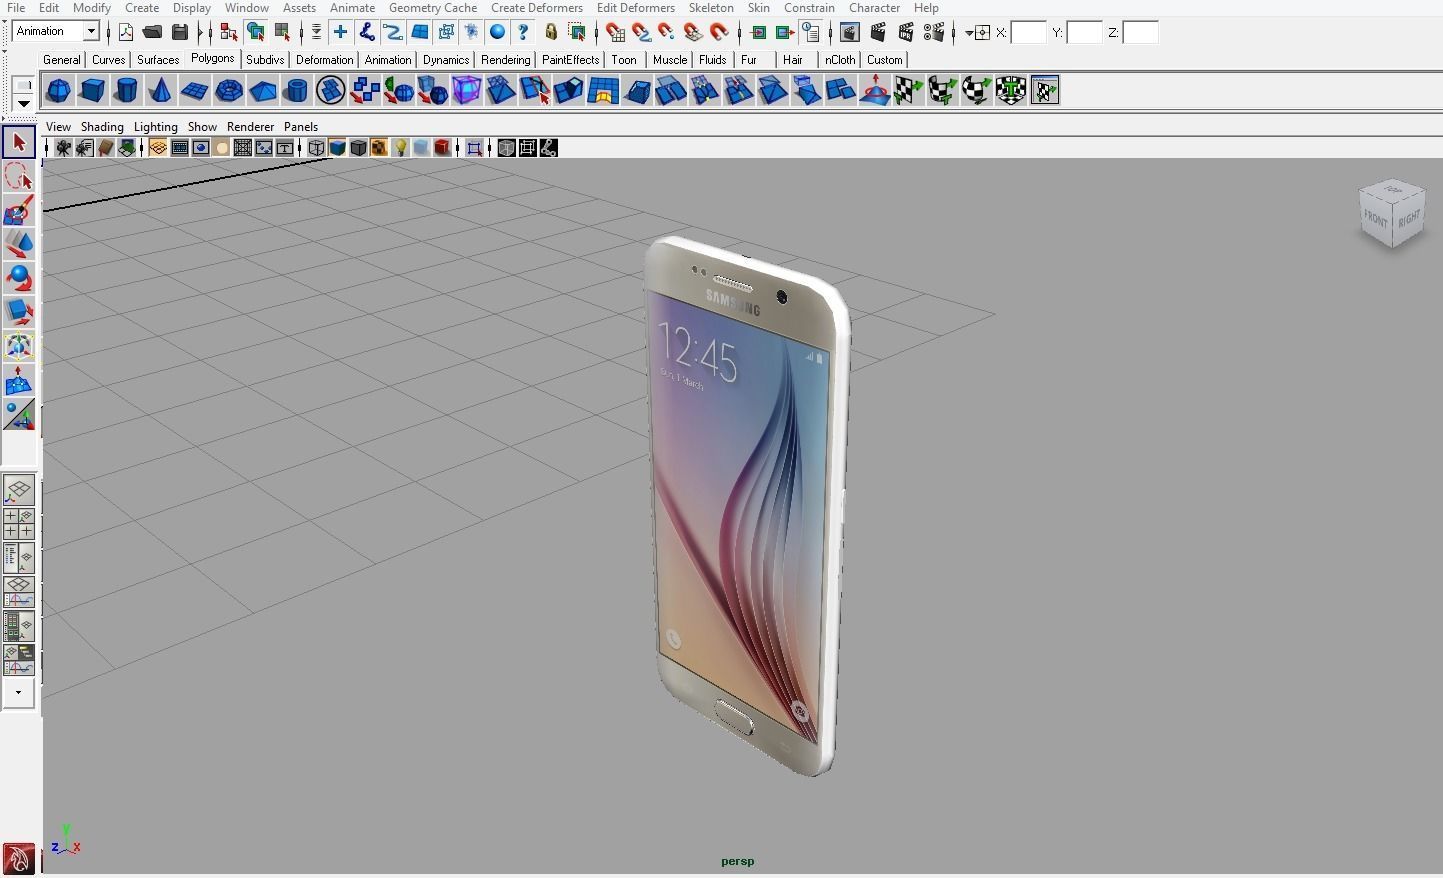Create a polygon cylinder from the shelf

click(x=126, y=91)
